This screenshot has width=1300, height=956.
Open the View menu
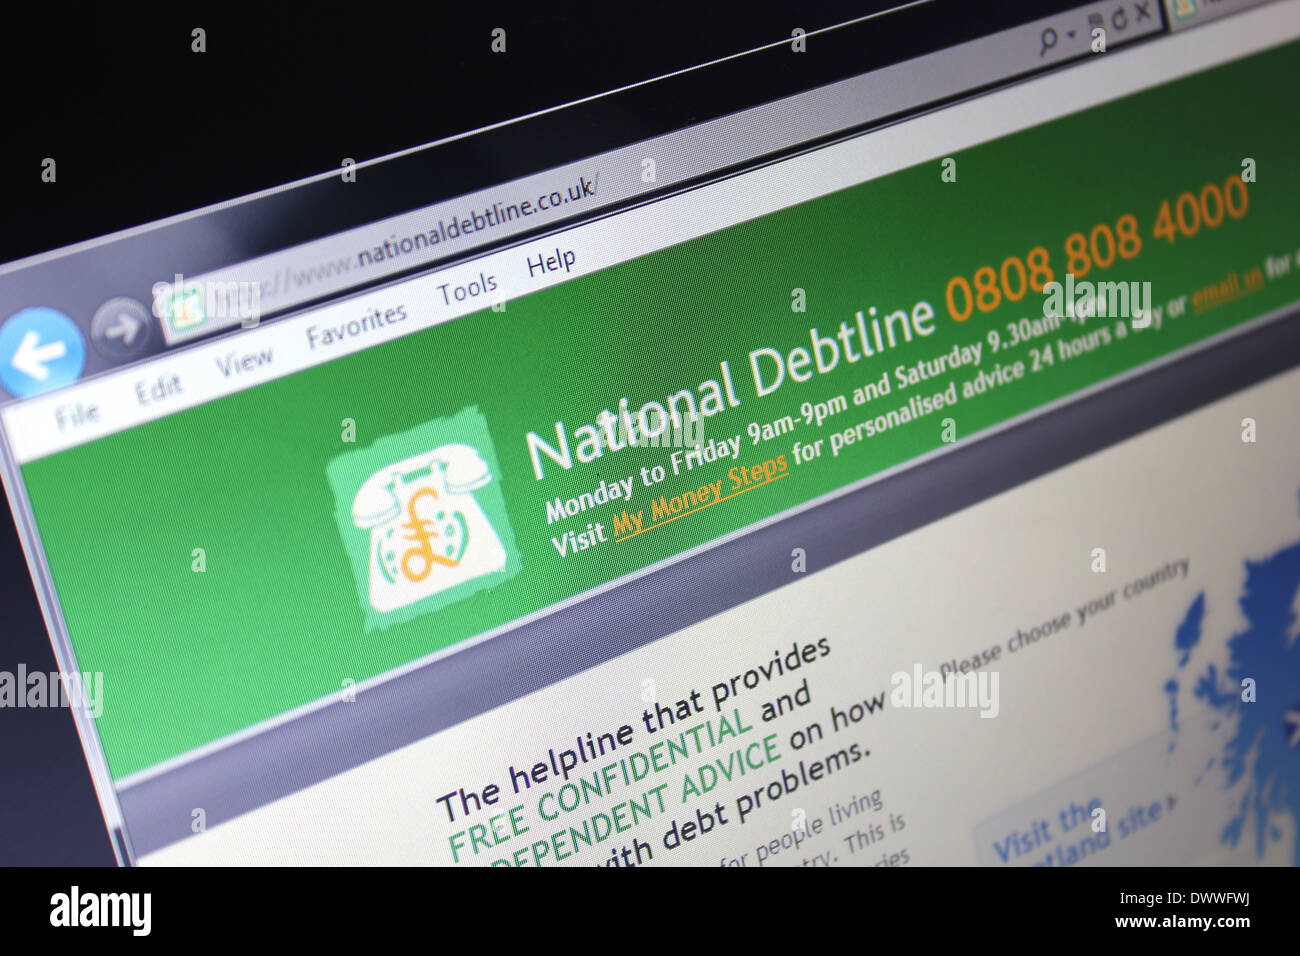point(243,361)
